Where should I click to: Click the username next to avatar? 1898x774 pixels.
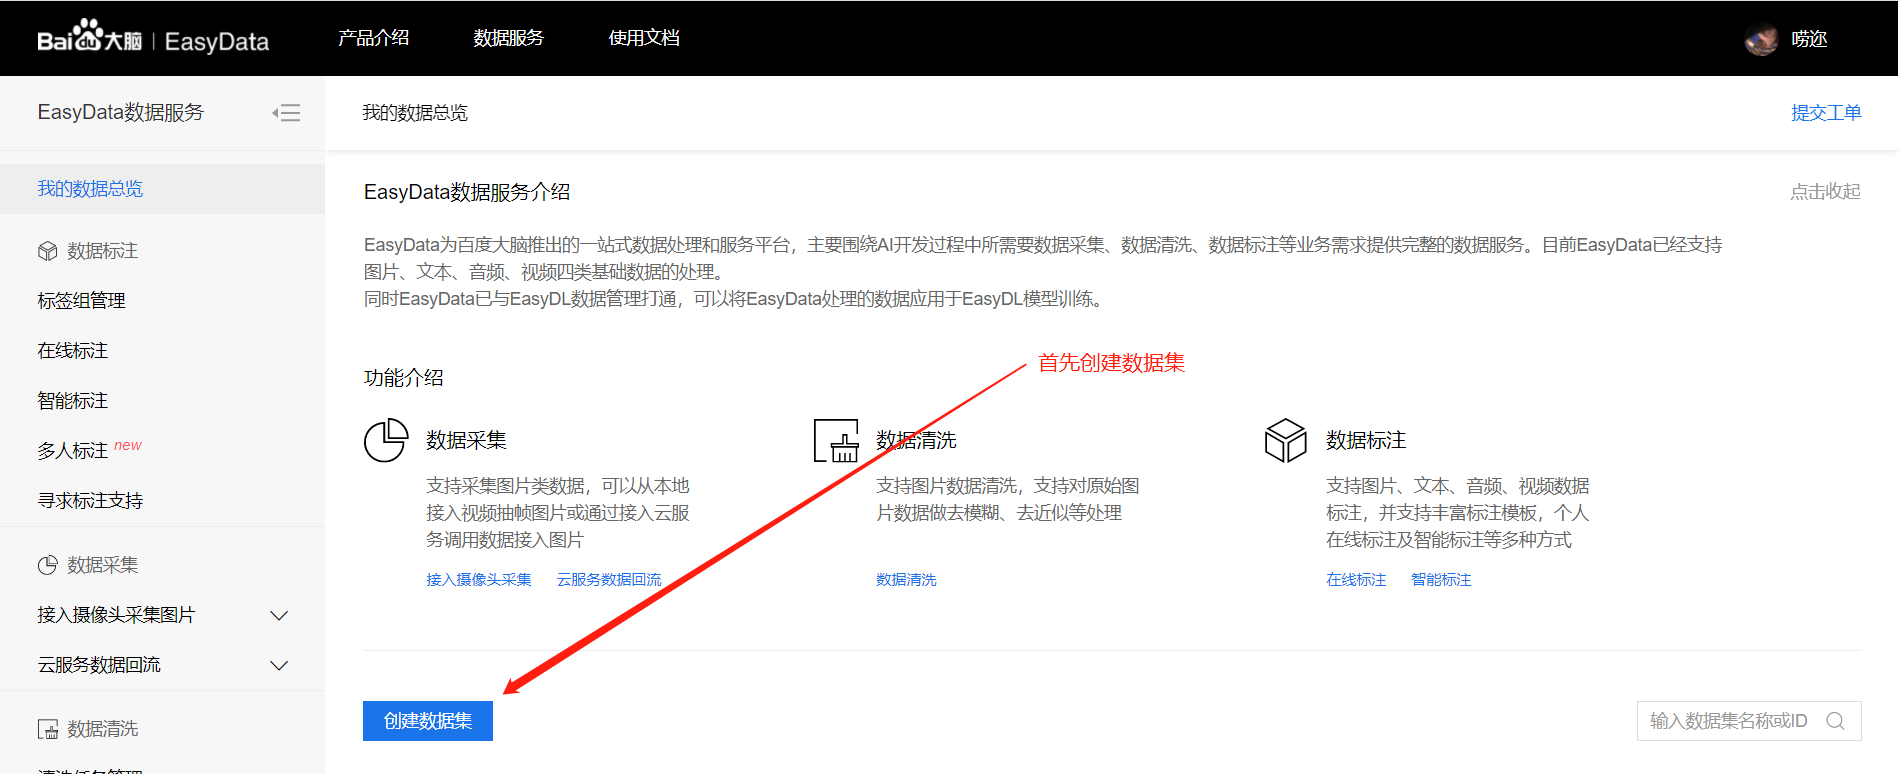[x=1809, y=39]
